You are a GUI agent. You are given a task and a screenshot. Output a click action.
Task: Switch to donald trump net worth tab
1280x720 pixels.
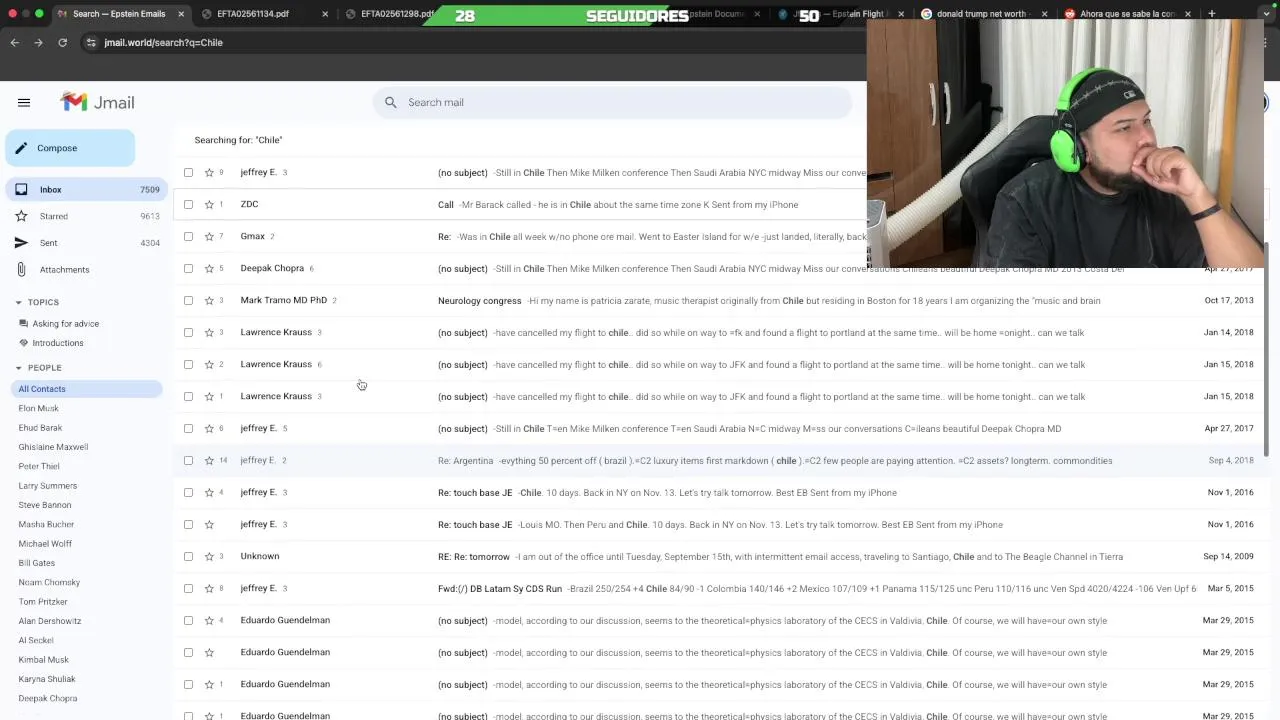(983, 14)
